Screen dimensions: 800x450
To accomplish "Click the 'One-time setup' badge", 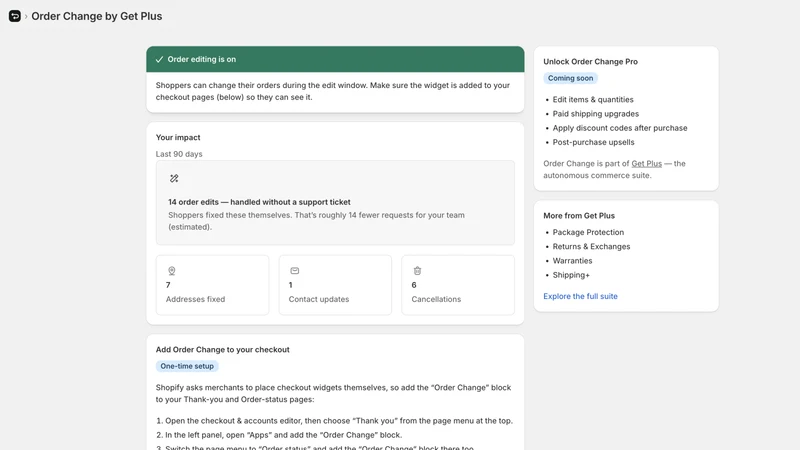I will pos(187,366).
